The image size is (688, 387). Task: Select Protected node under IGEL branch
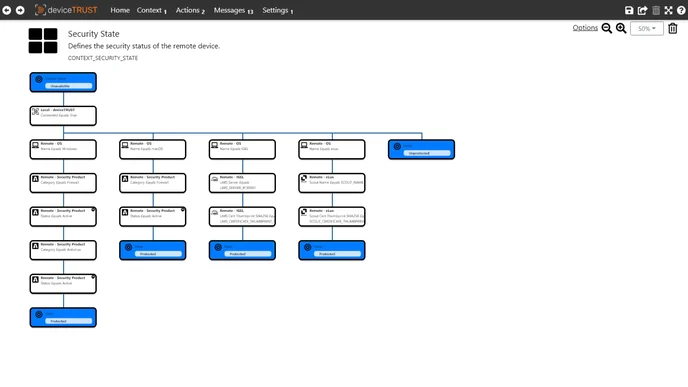[x=242, y=250]
